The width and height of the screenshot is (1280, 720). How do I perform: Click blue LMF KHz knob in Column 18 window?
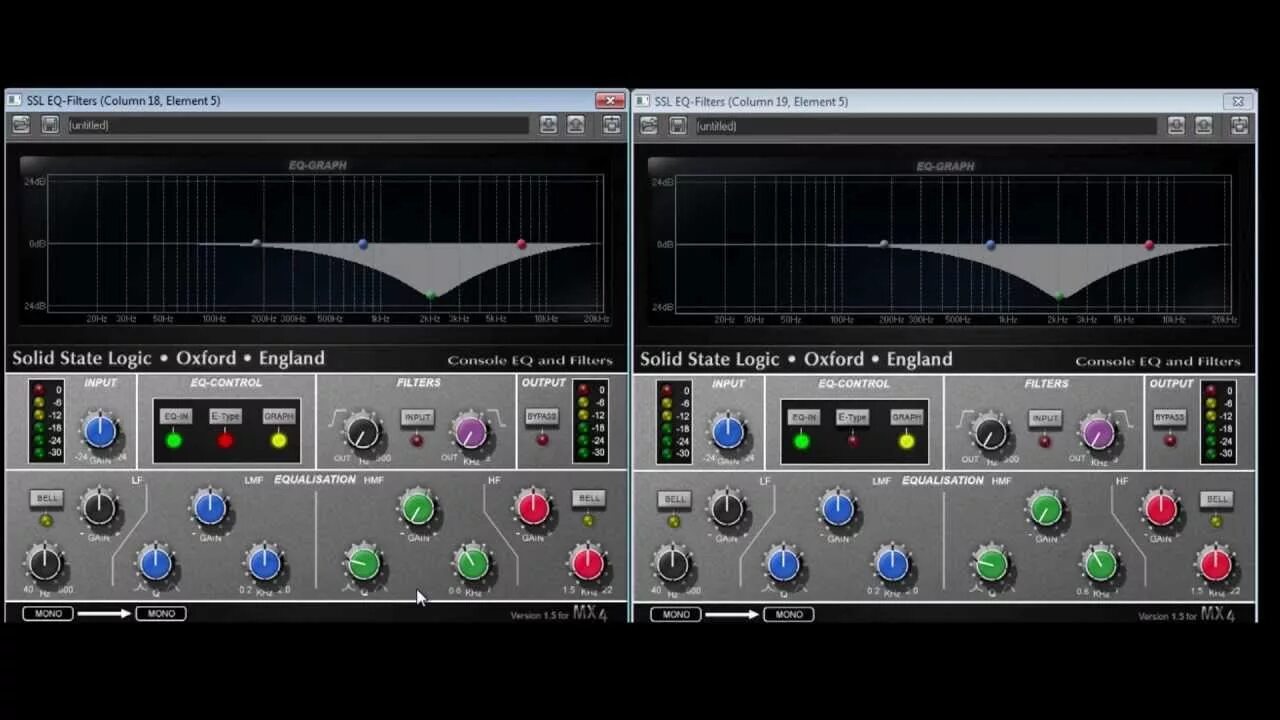click(264, 564)
